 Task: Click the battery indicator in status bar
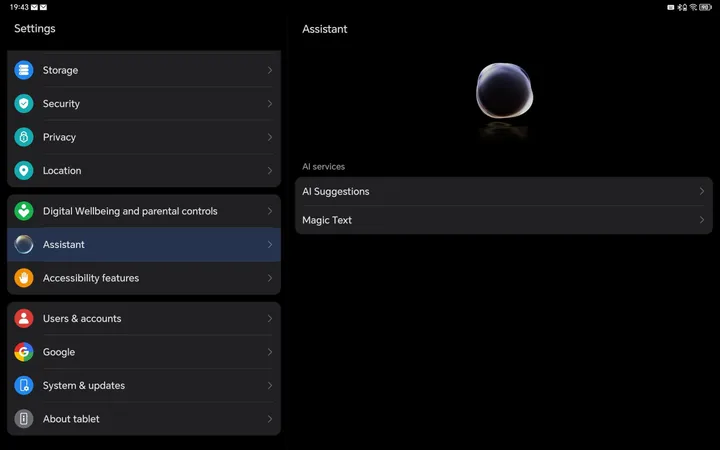point(708,7)
